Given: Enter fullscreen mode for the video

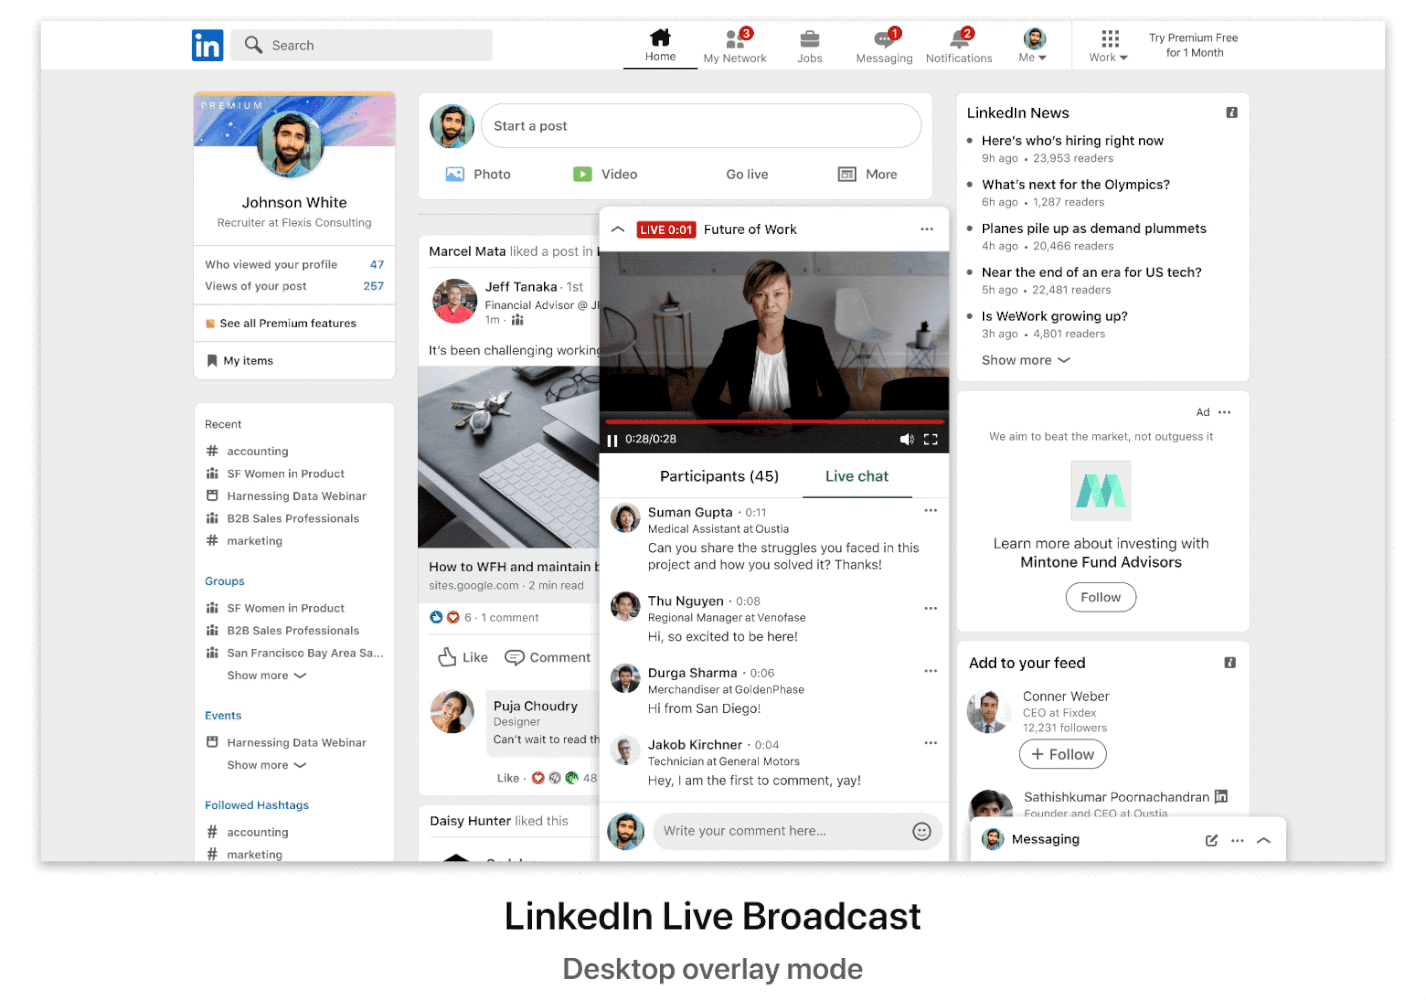Looking at the screenshot, I should click(x=931, y=440).
